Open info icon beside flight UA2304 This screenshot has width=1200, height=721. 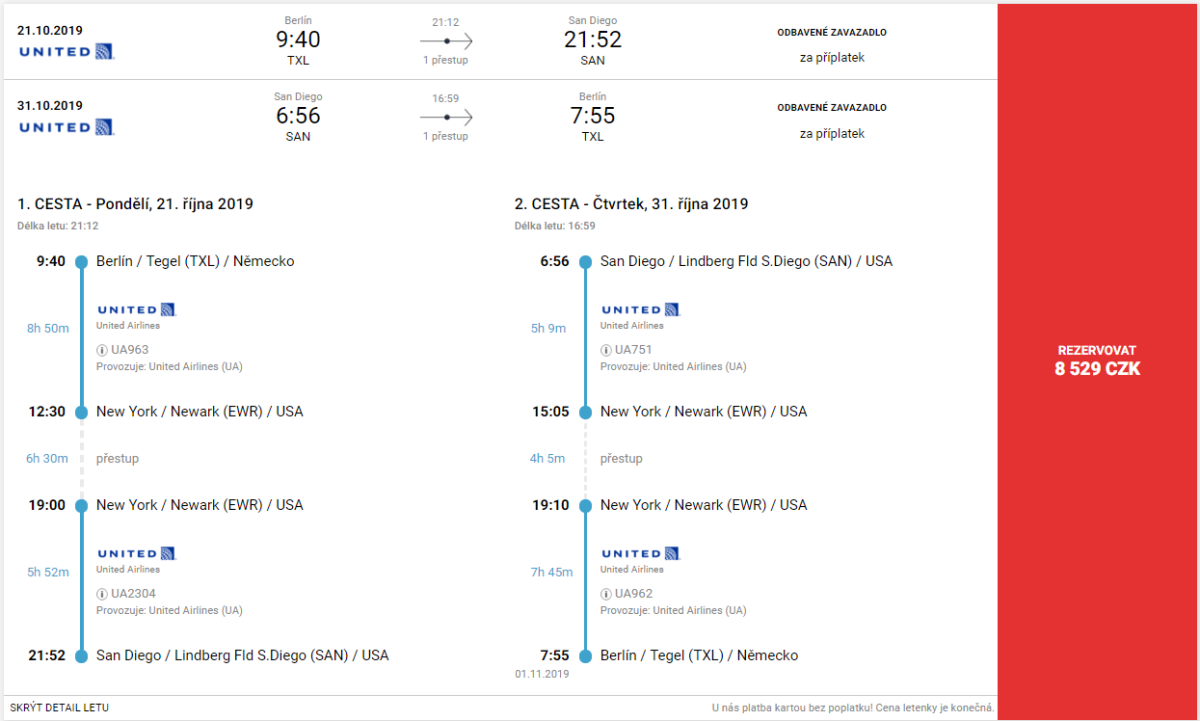coord(102,594)
